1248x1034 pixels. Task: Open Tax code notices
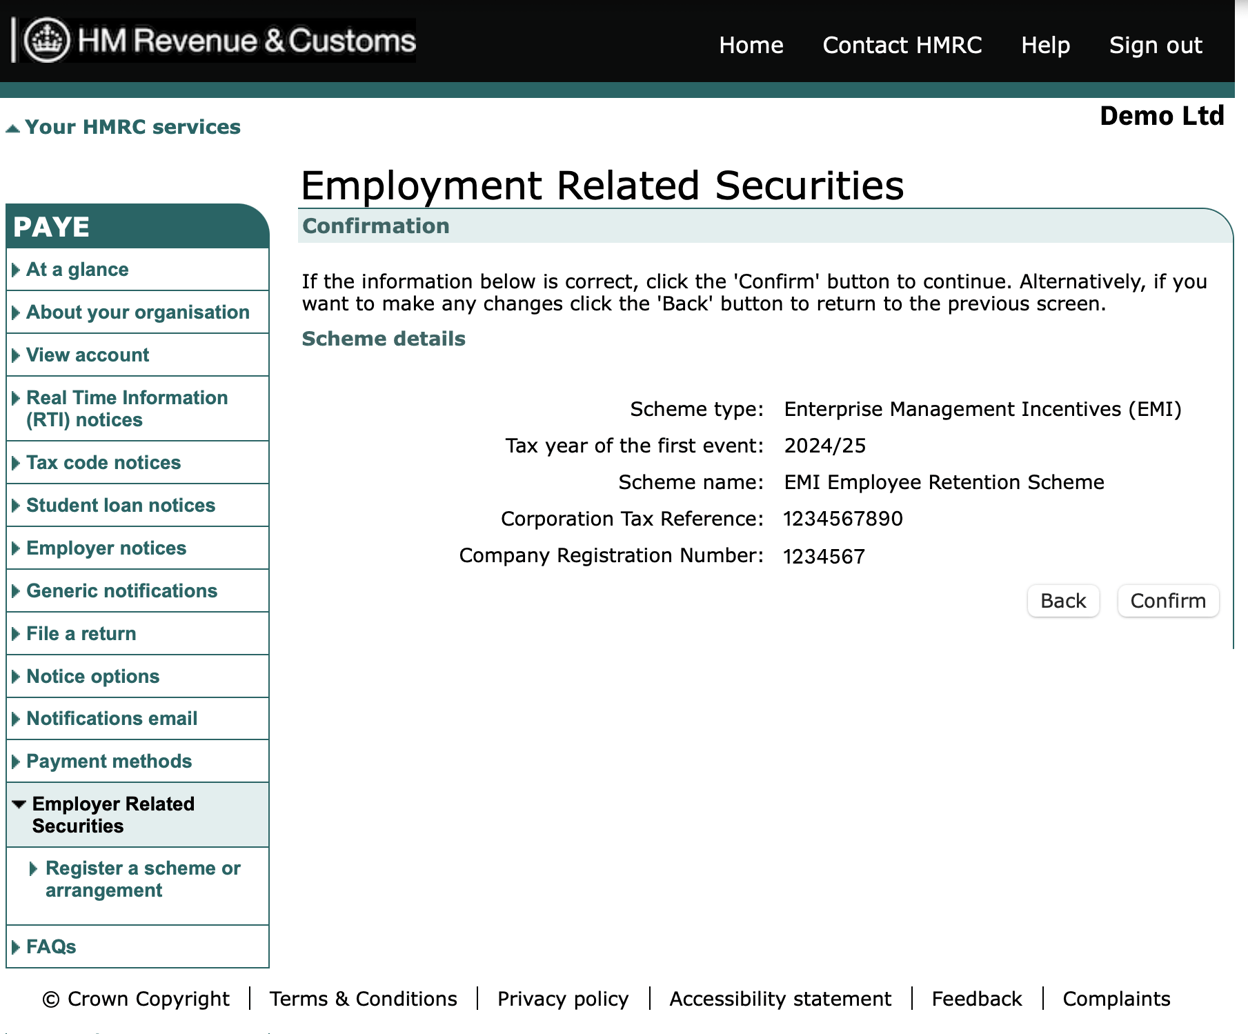104,462
